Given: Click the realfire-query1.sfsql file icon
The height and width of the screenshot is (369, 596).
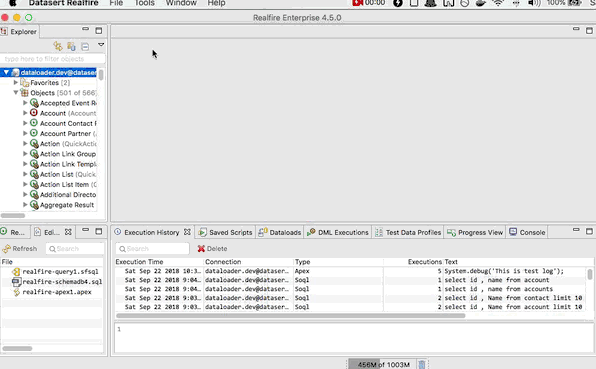Looking at the screenshot, I should click(16, 271).
